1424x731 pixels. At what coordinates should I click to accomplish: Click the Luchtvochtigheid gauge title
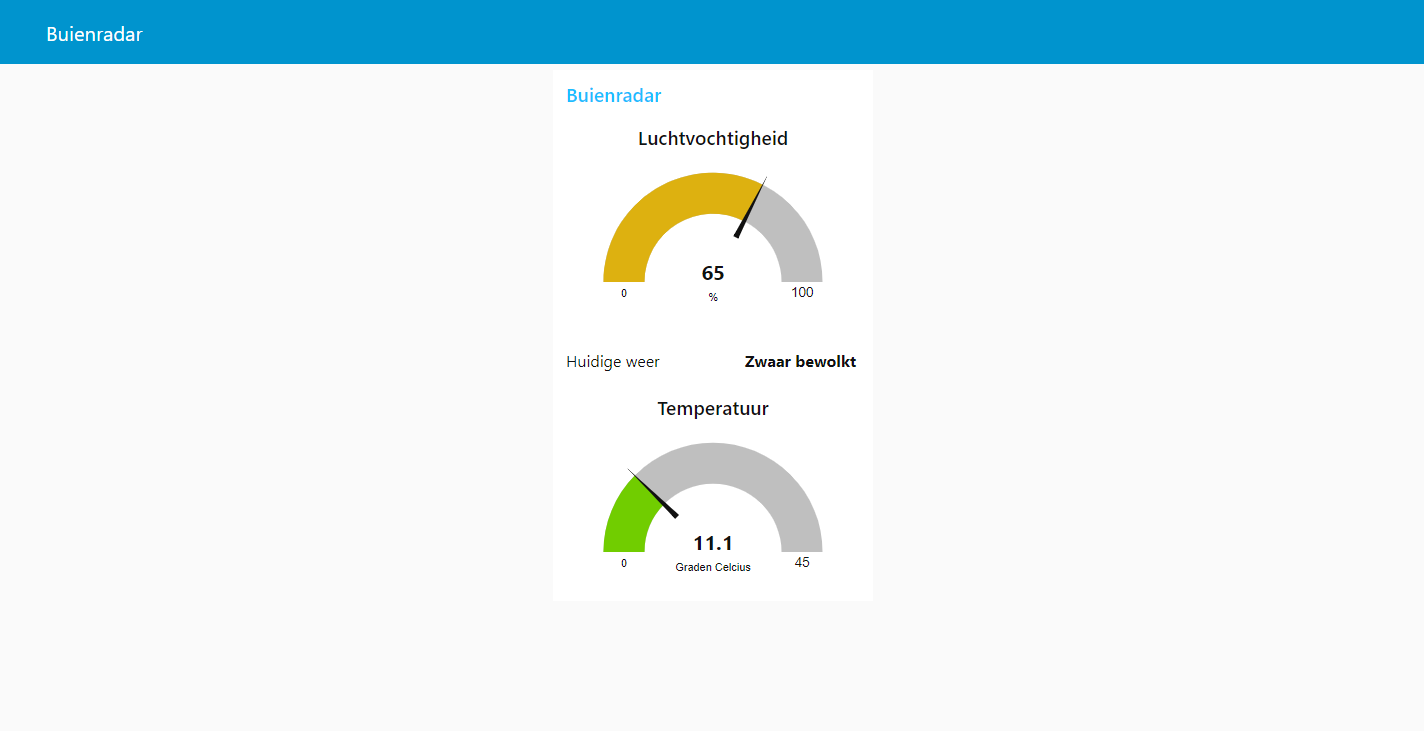pyautogui.click(x=713, y=139)
